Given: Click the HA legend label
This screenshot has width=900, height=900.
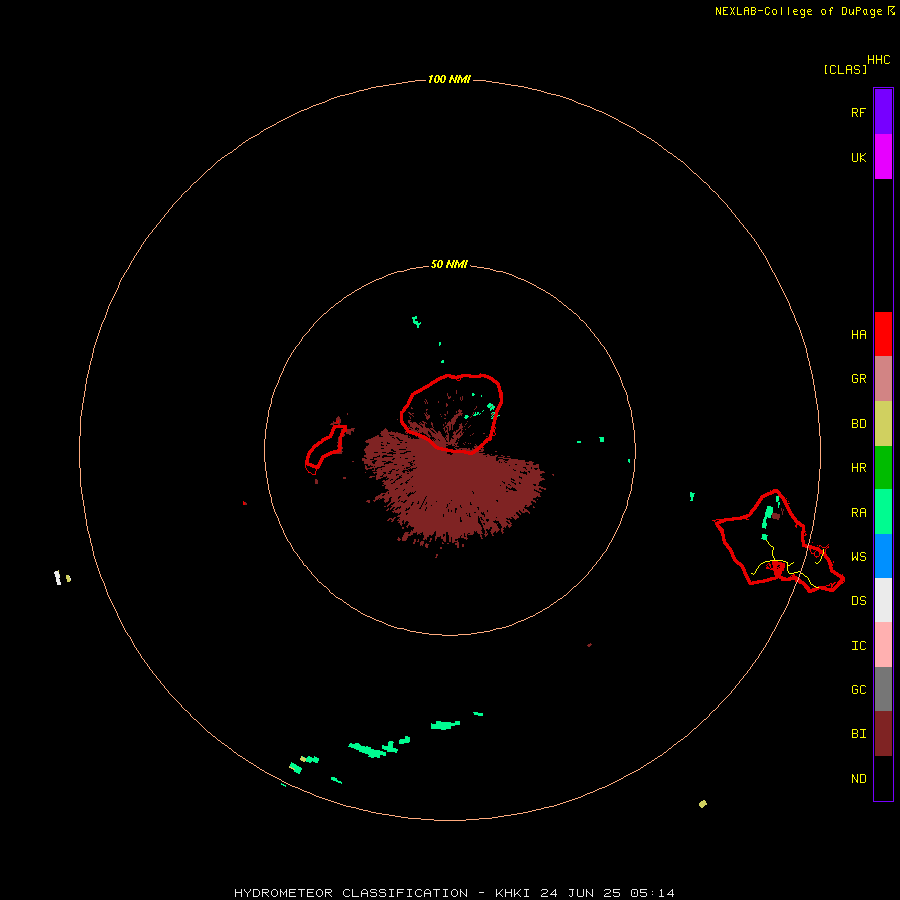Looking at the screenshot, I should coord(858,334).
